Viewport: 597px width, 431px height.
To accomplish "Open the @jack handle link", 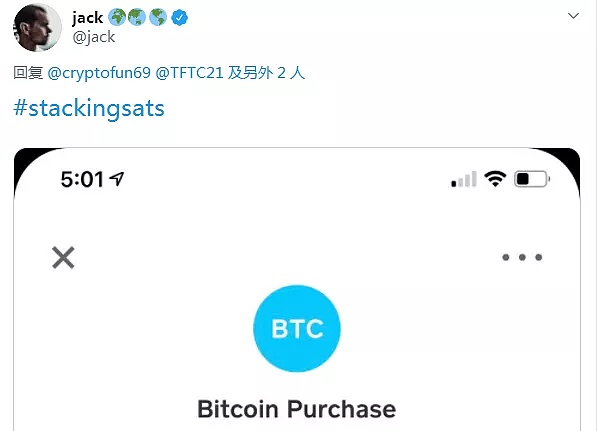I will [93, 37].
